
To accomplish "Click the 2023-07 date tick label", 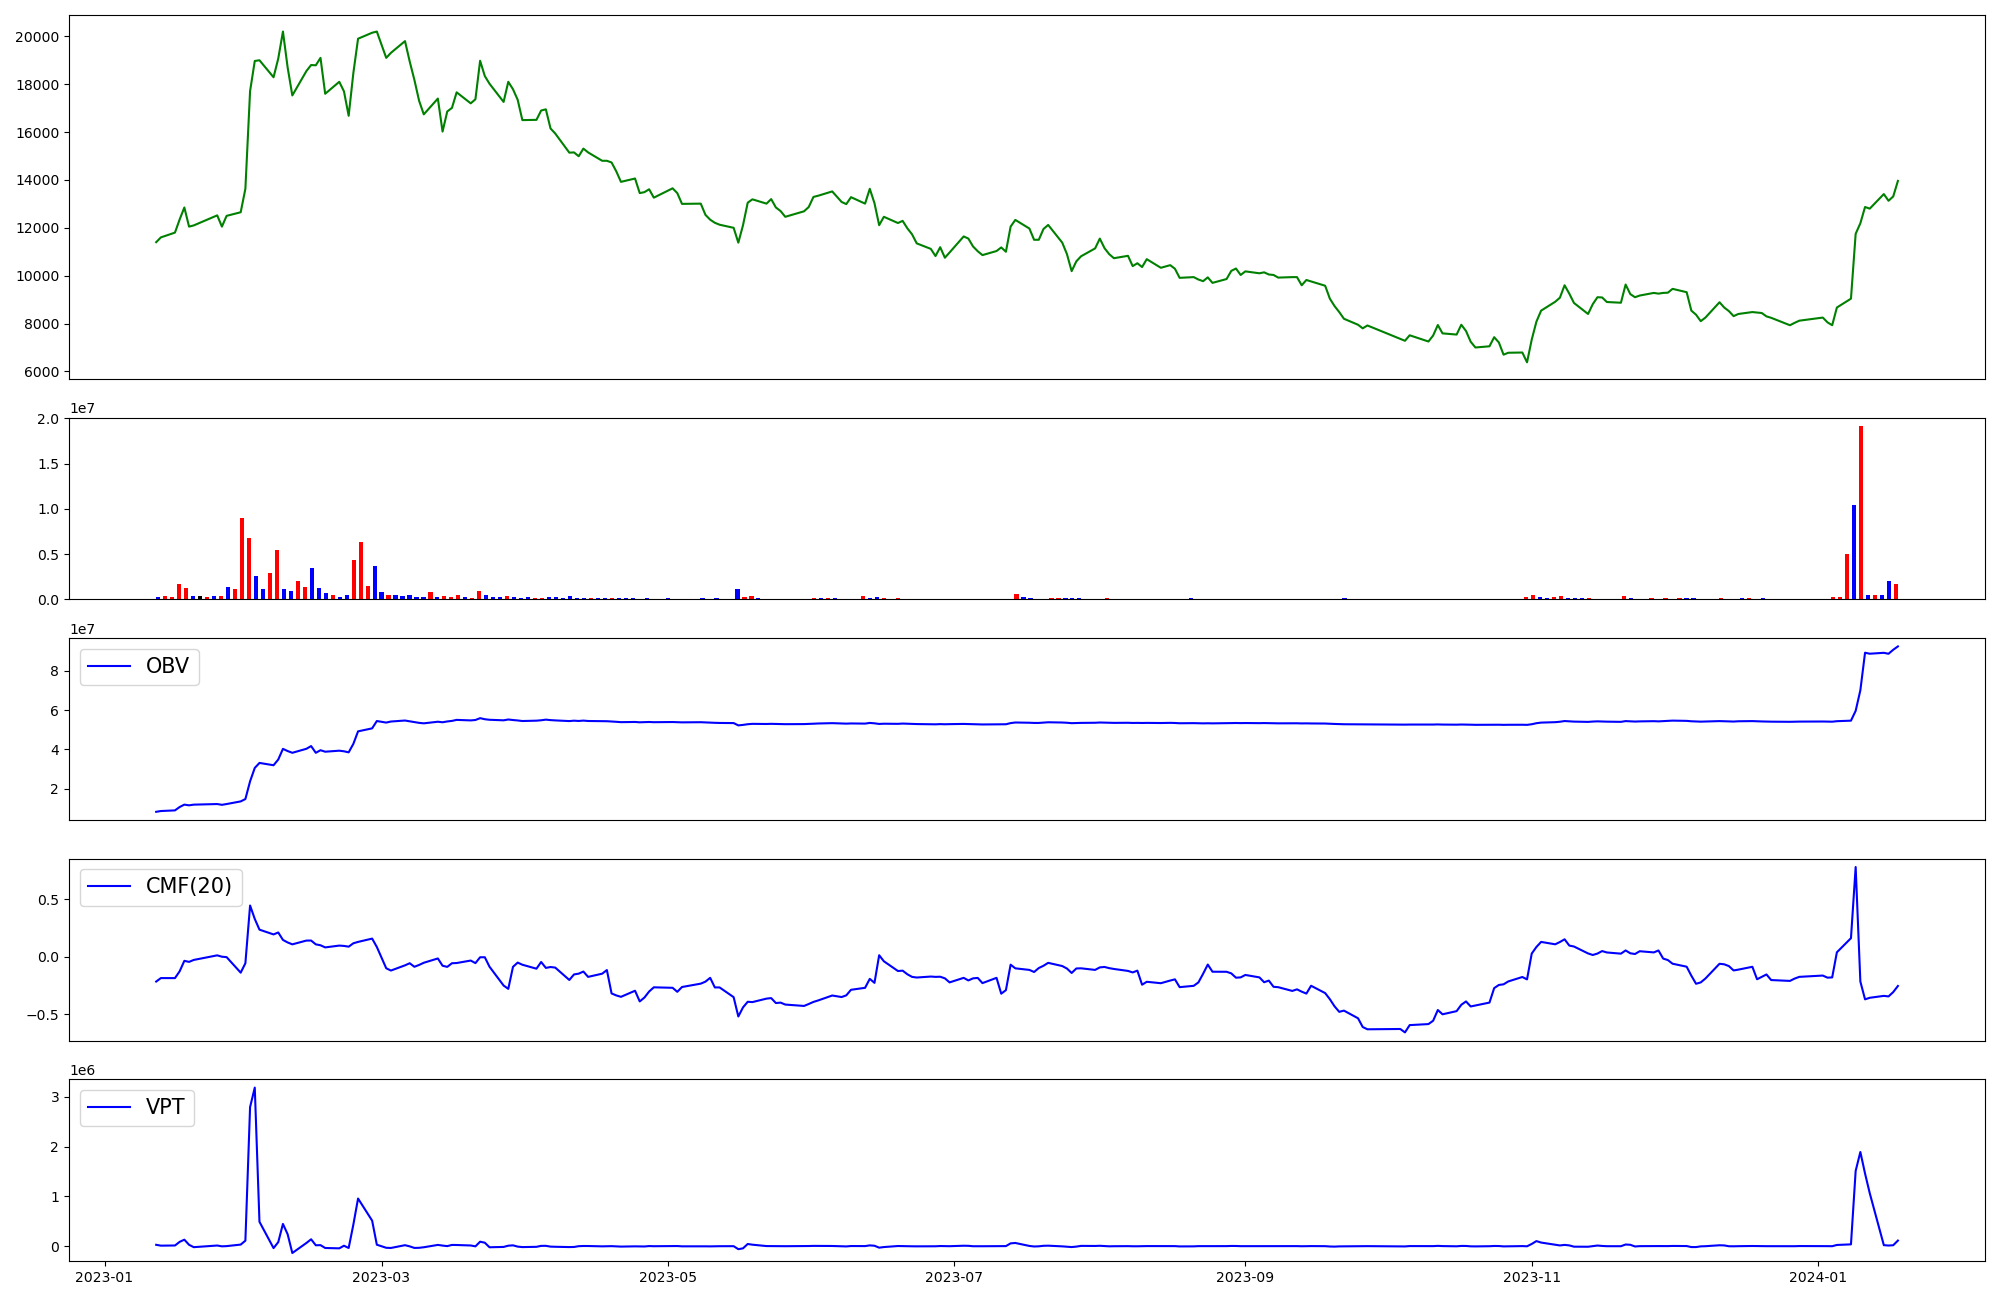I will coord(955,1277).
